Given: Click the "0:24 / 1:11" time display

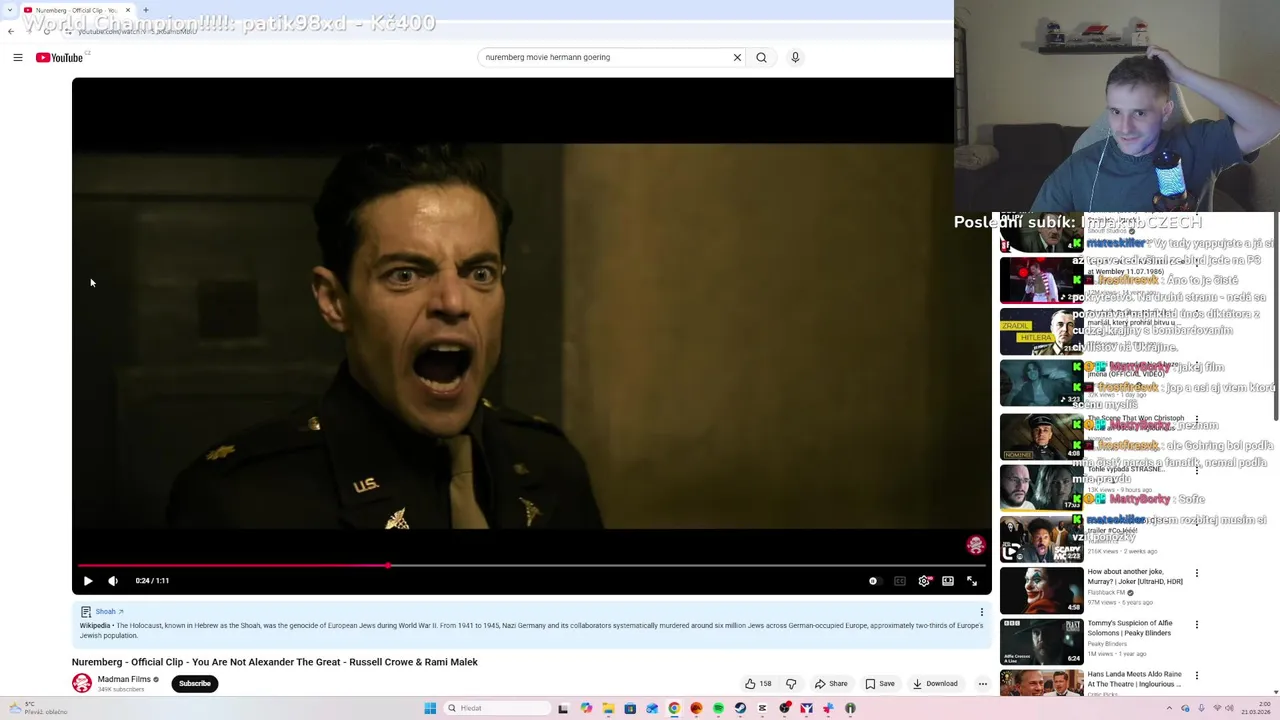Looking at the screenshot, I should [x=152, y=581].
